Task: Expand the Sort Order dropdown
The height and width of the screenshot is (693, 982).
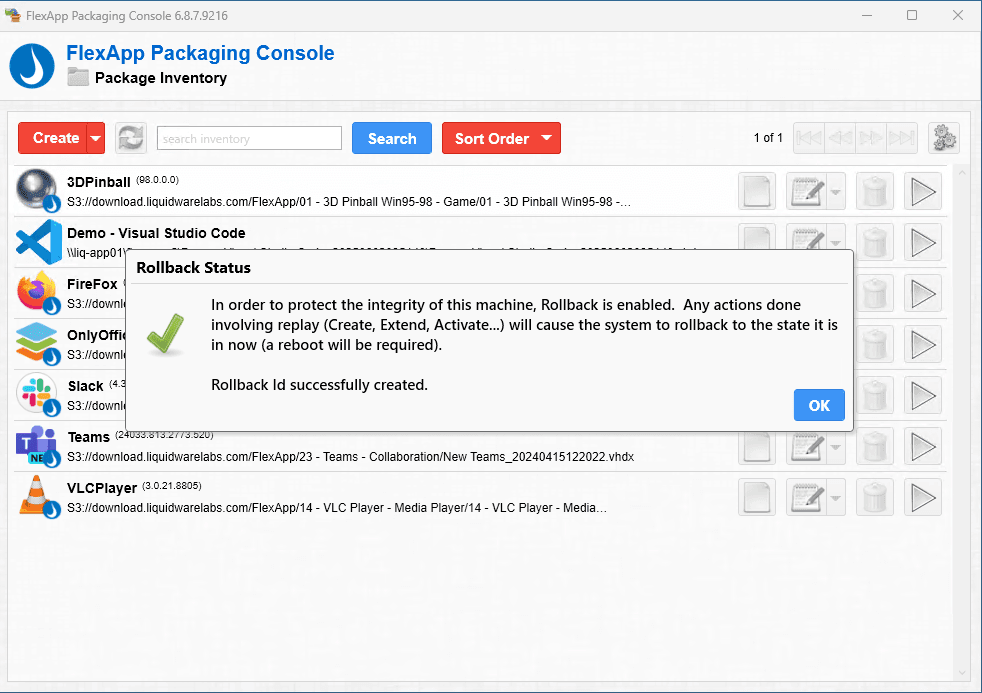Action: click(x=546, y=139)
